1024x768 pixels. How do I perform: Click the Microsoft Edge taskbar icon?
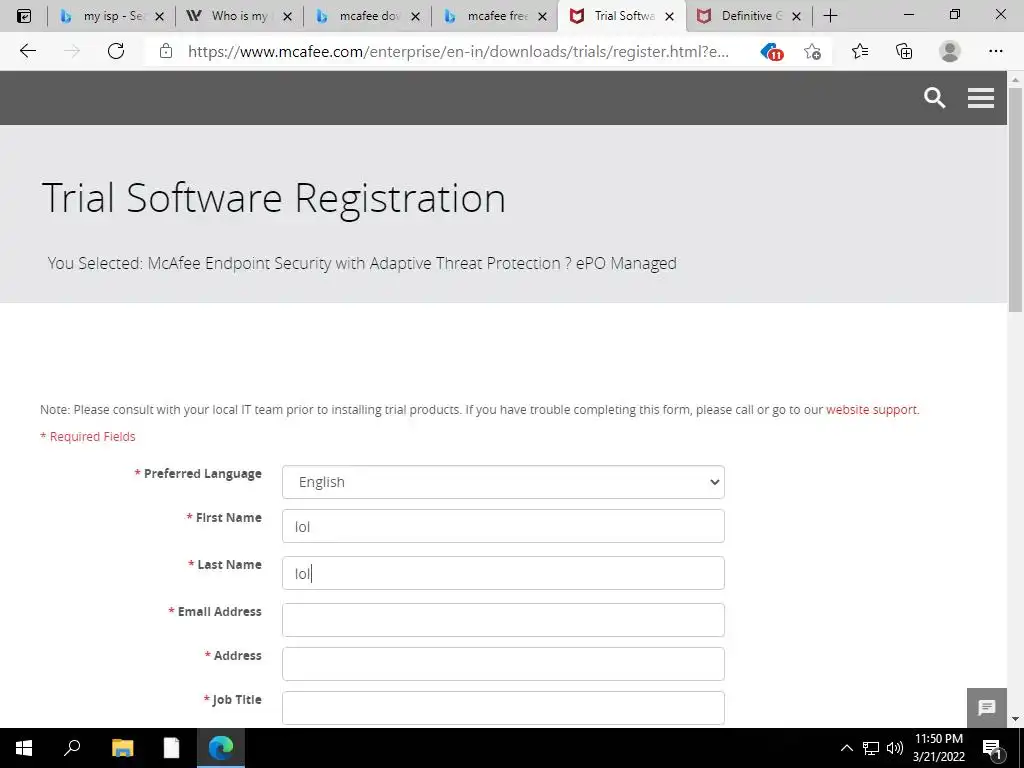[221, 748]
